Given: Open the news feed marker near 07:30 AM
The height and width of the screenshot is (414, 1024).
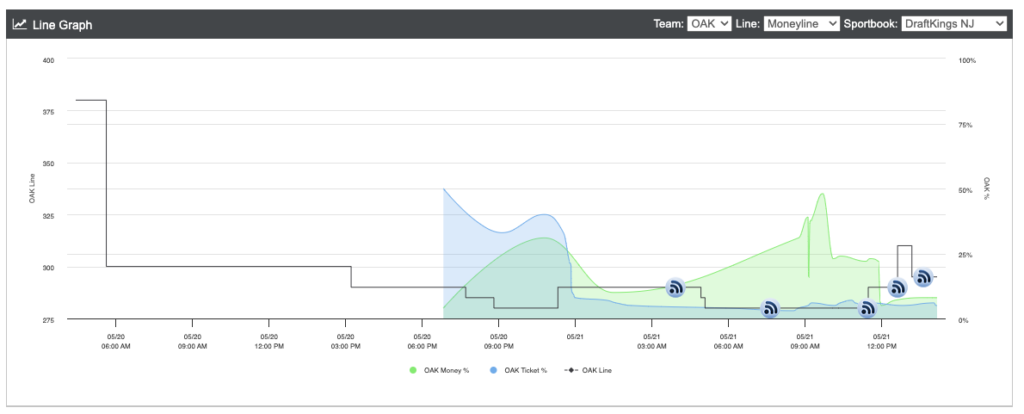Looking at the screenshot, I should [x=771, y=308].
